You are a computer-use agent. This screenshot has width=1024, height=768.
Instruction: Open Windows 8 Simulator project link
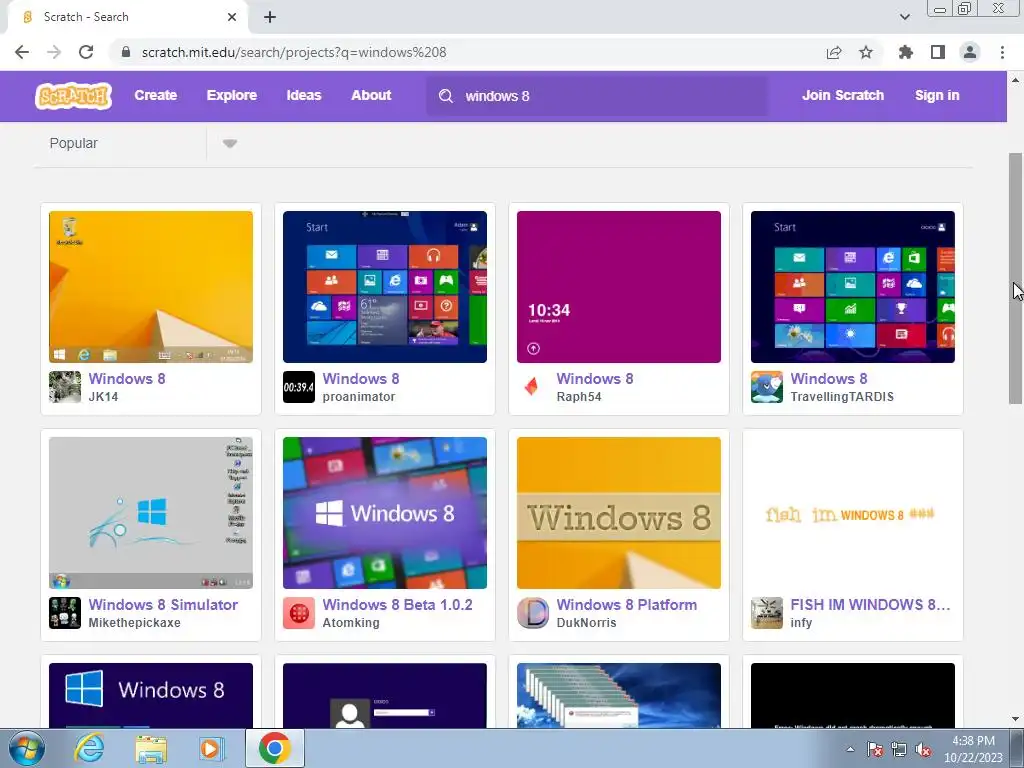(163, 605)
